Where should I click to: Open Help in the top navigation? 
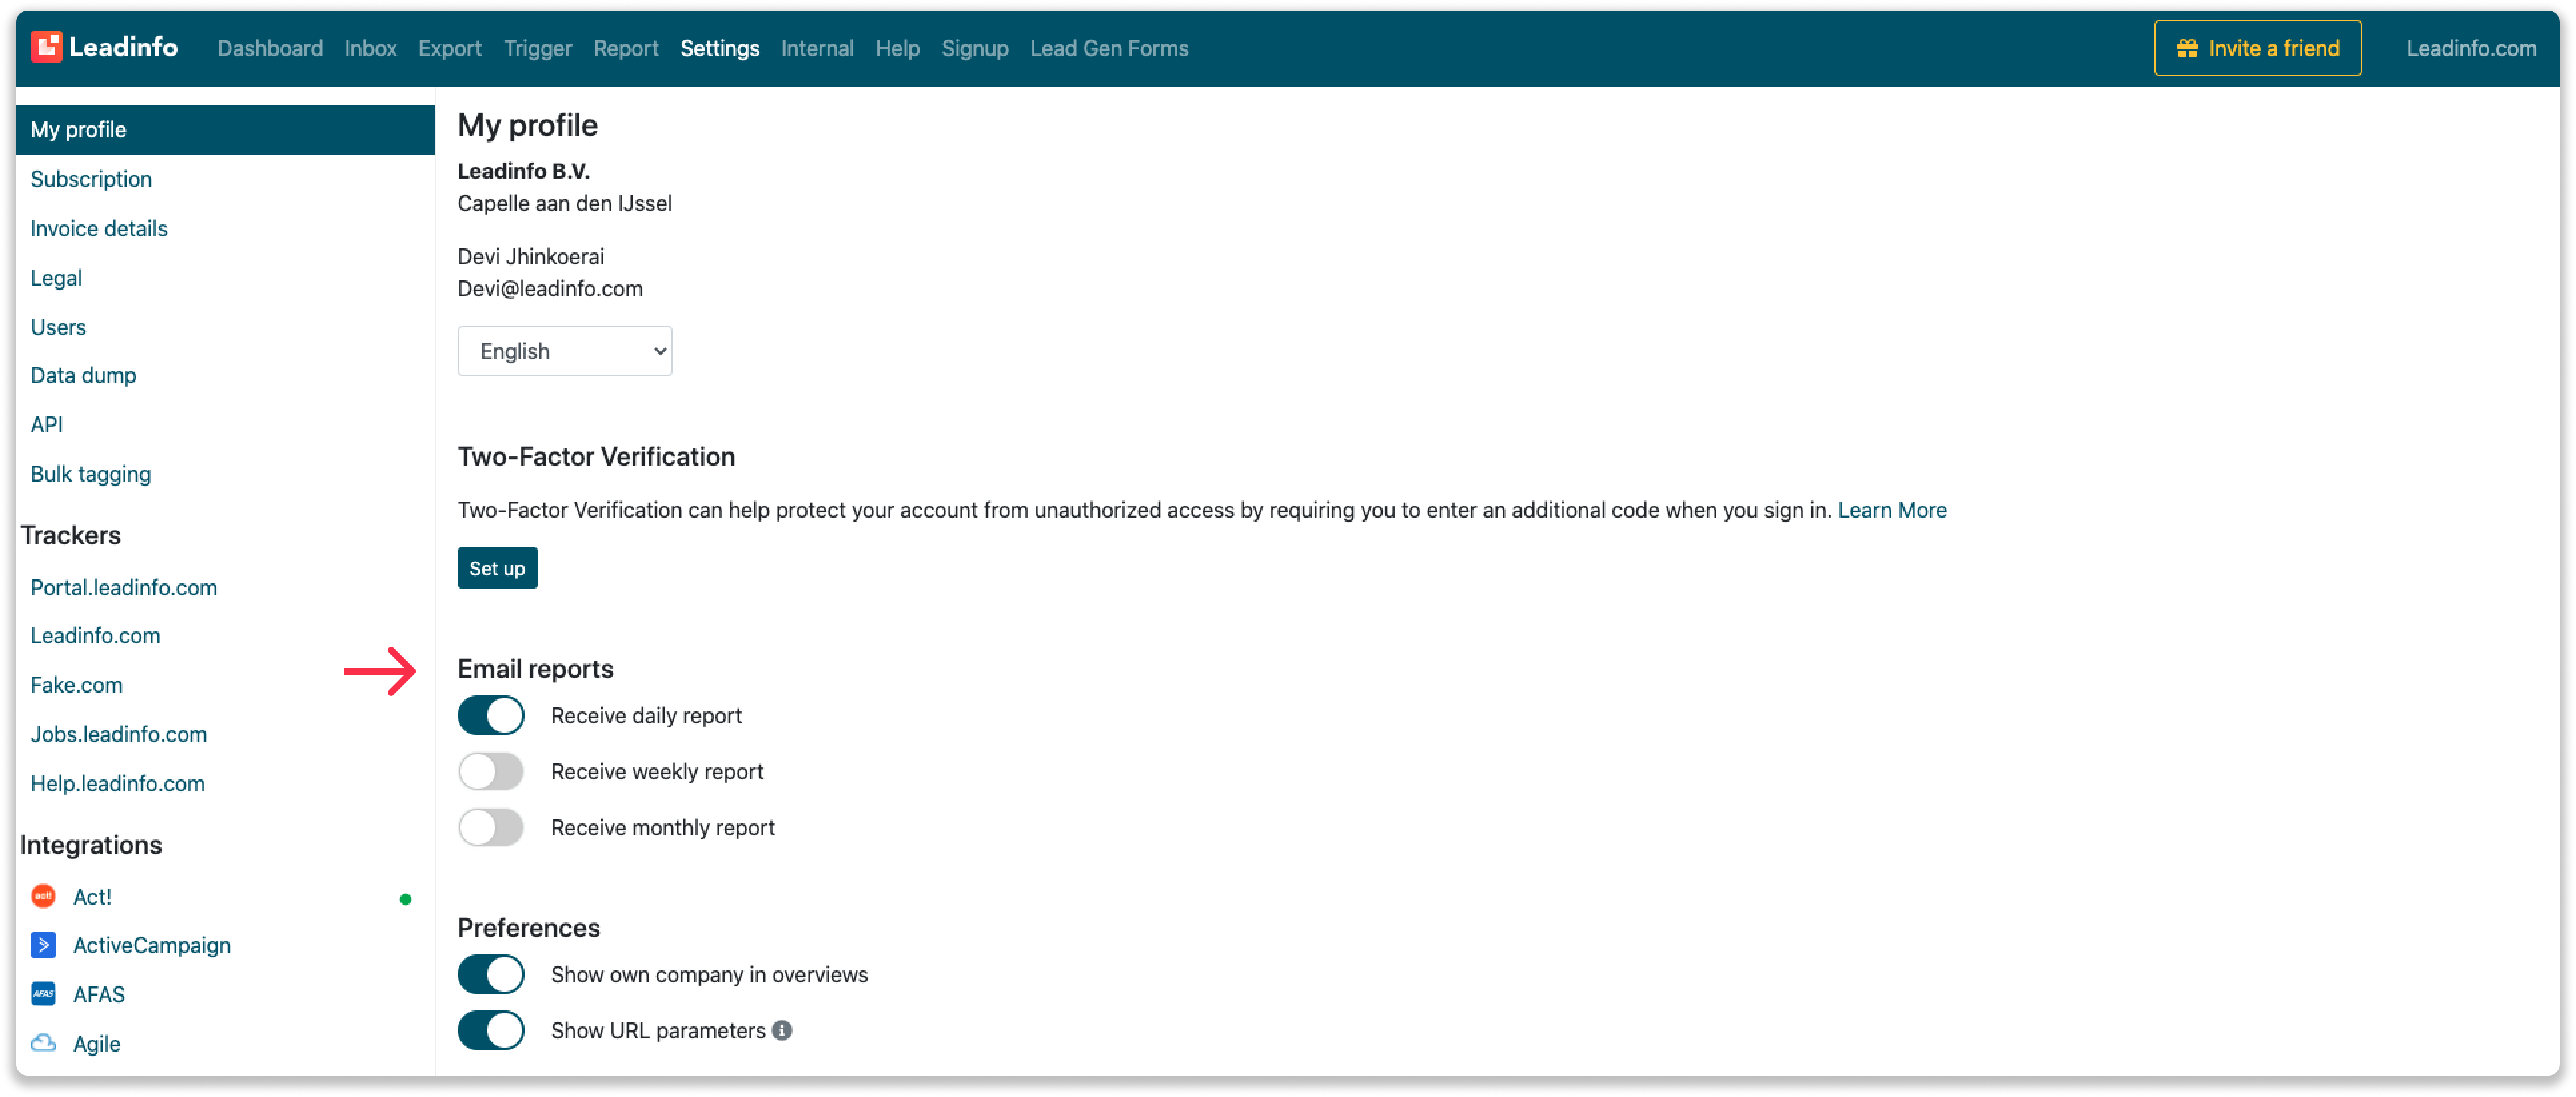(x=898, y=48)
